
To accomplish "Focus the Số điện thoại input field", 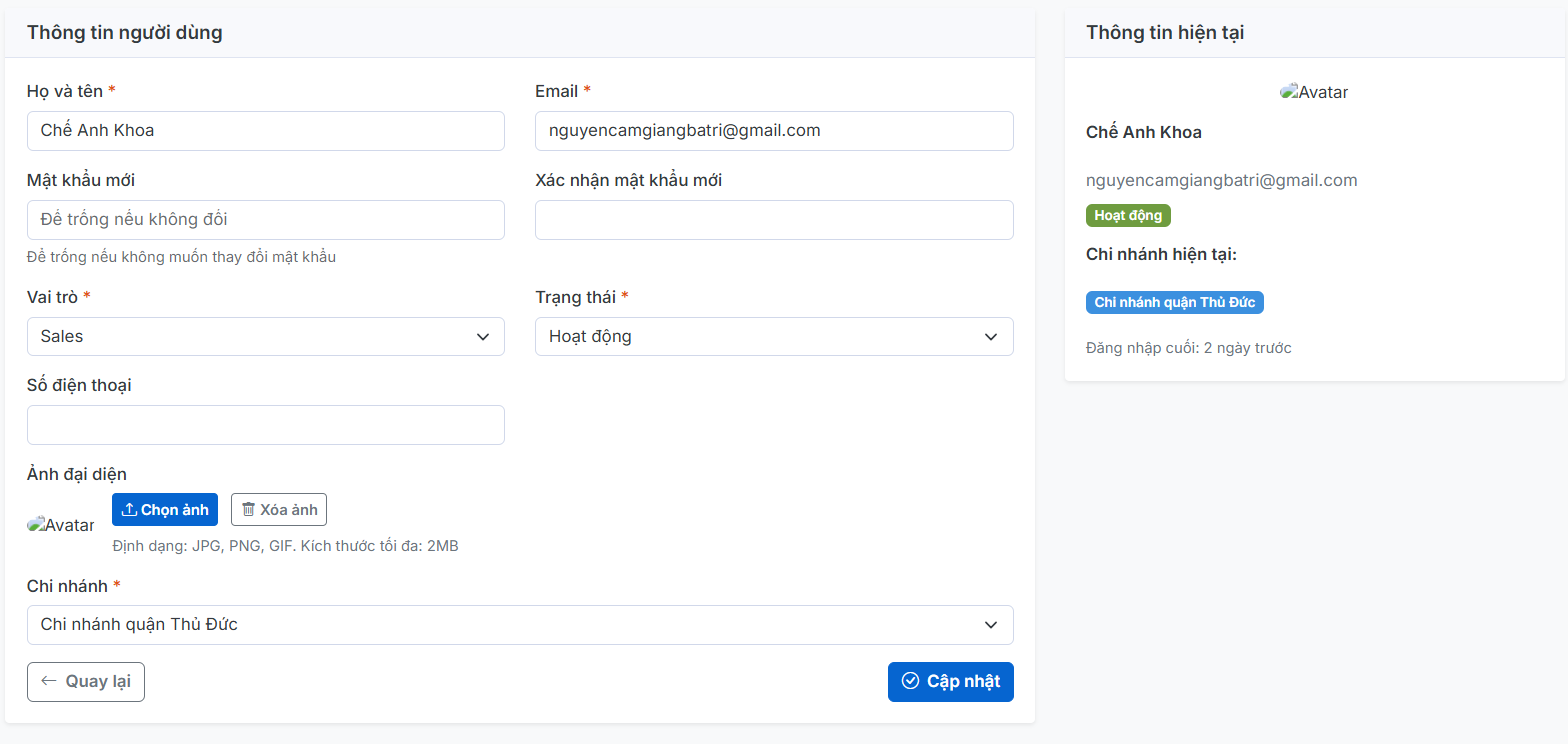I will point(265,425).
